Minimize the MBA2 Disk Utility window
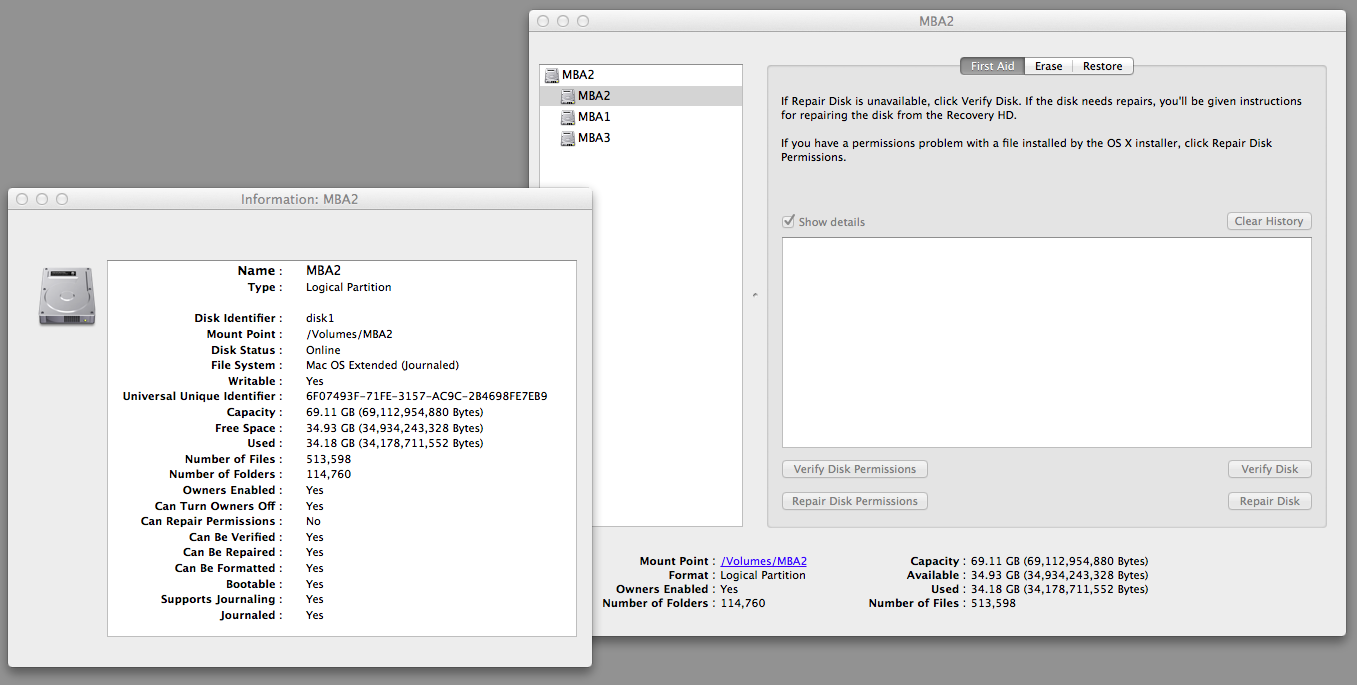Screen dimensions: 1357x685 pyautogui.click(x=563, y=21)
